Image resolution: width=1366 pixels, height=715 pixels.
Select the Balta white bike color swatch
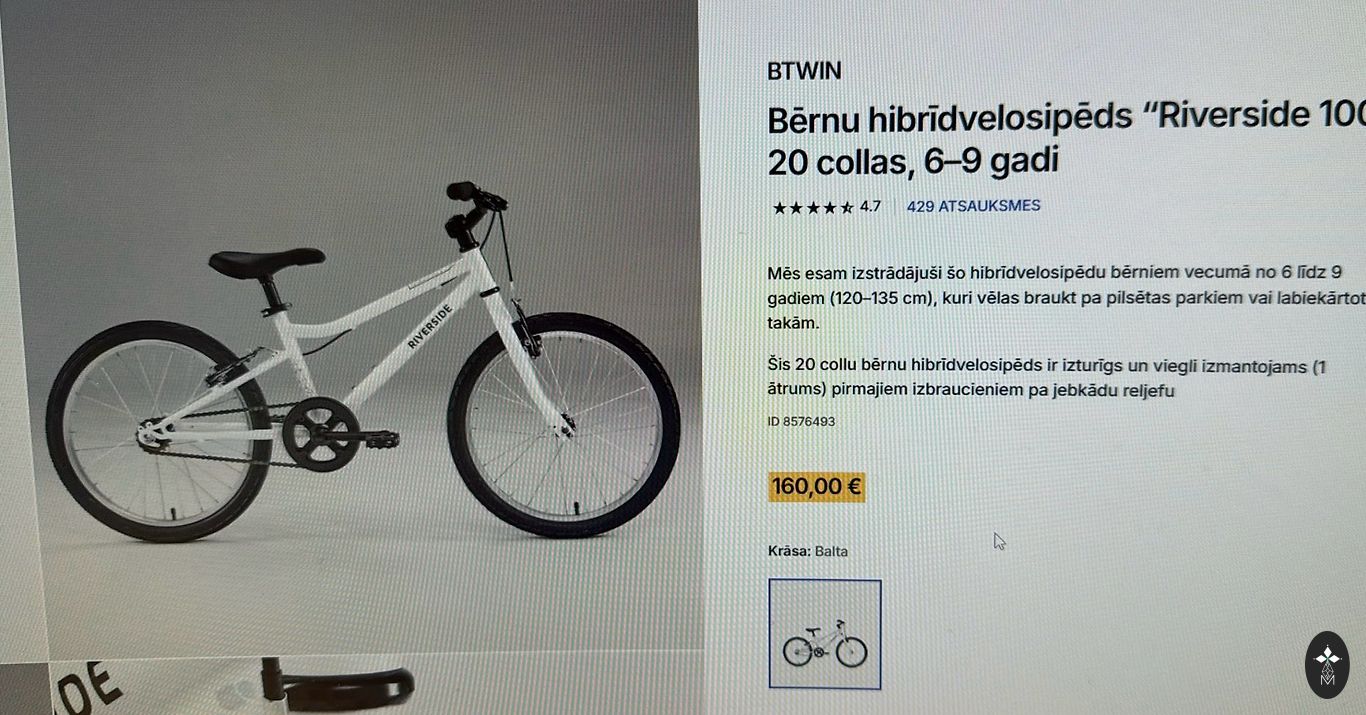pyautogui.click(x=825, y=634)
